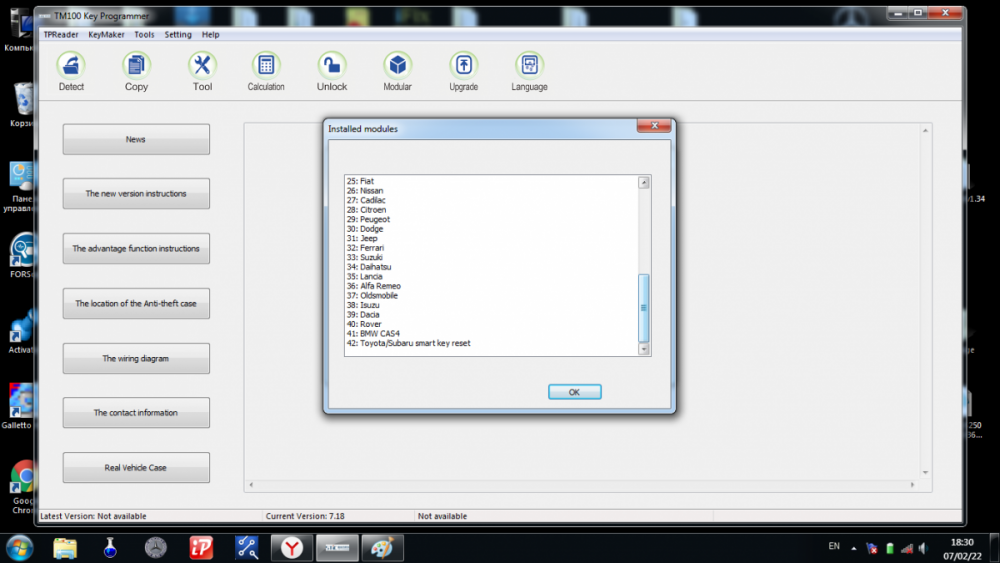This screenshot has height=563, width=1000.
Task: Select the 37: Oldsmobile entry
Action: pos(372,296)
